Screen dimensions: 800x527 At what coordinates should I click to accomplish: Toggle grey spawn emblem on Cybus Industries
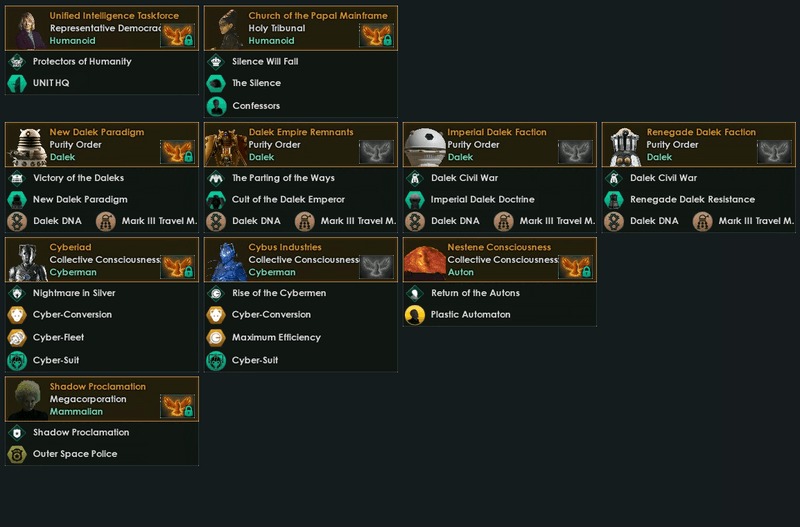point(377,267)
